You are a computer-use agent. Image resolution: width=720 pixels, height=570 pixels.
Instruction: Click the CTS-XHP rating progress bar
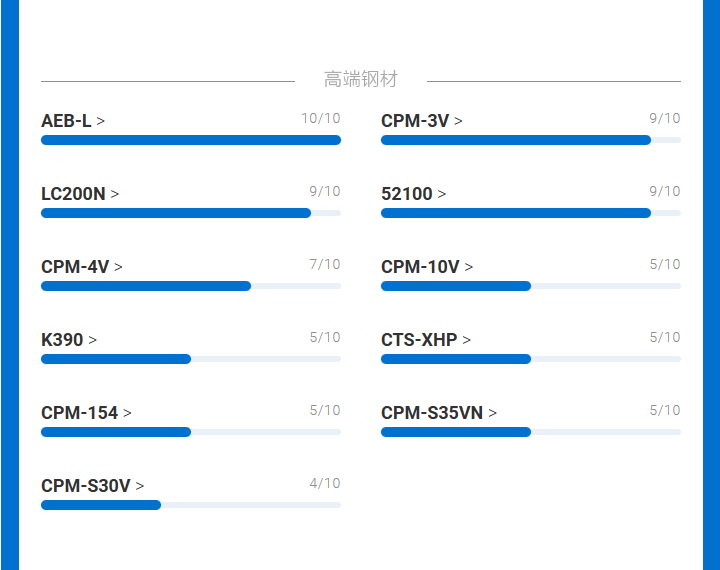point(531,359)
